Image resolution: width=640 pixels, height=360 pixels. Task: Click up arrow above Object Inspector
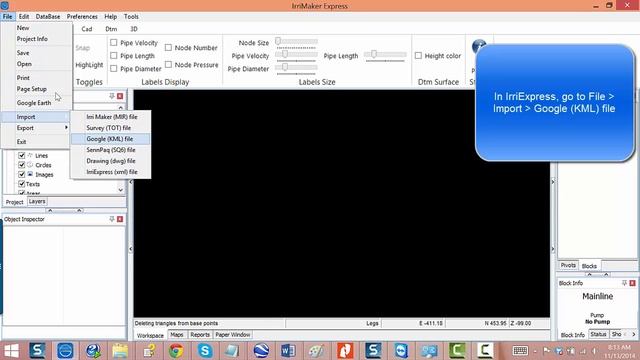[50, 211]
